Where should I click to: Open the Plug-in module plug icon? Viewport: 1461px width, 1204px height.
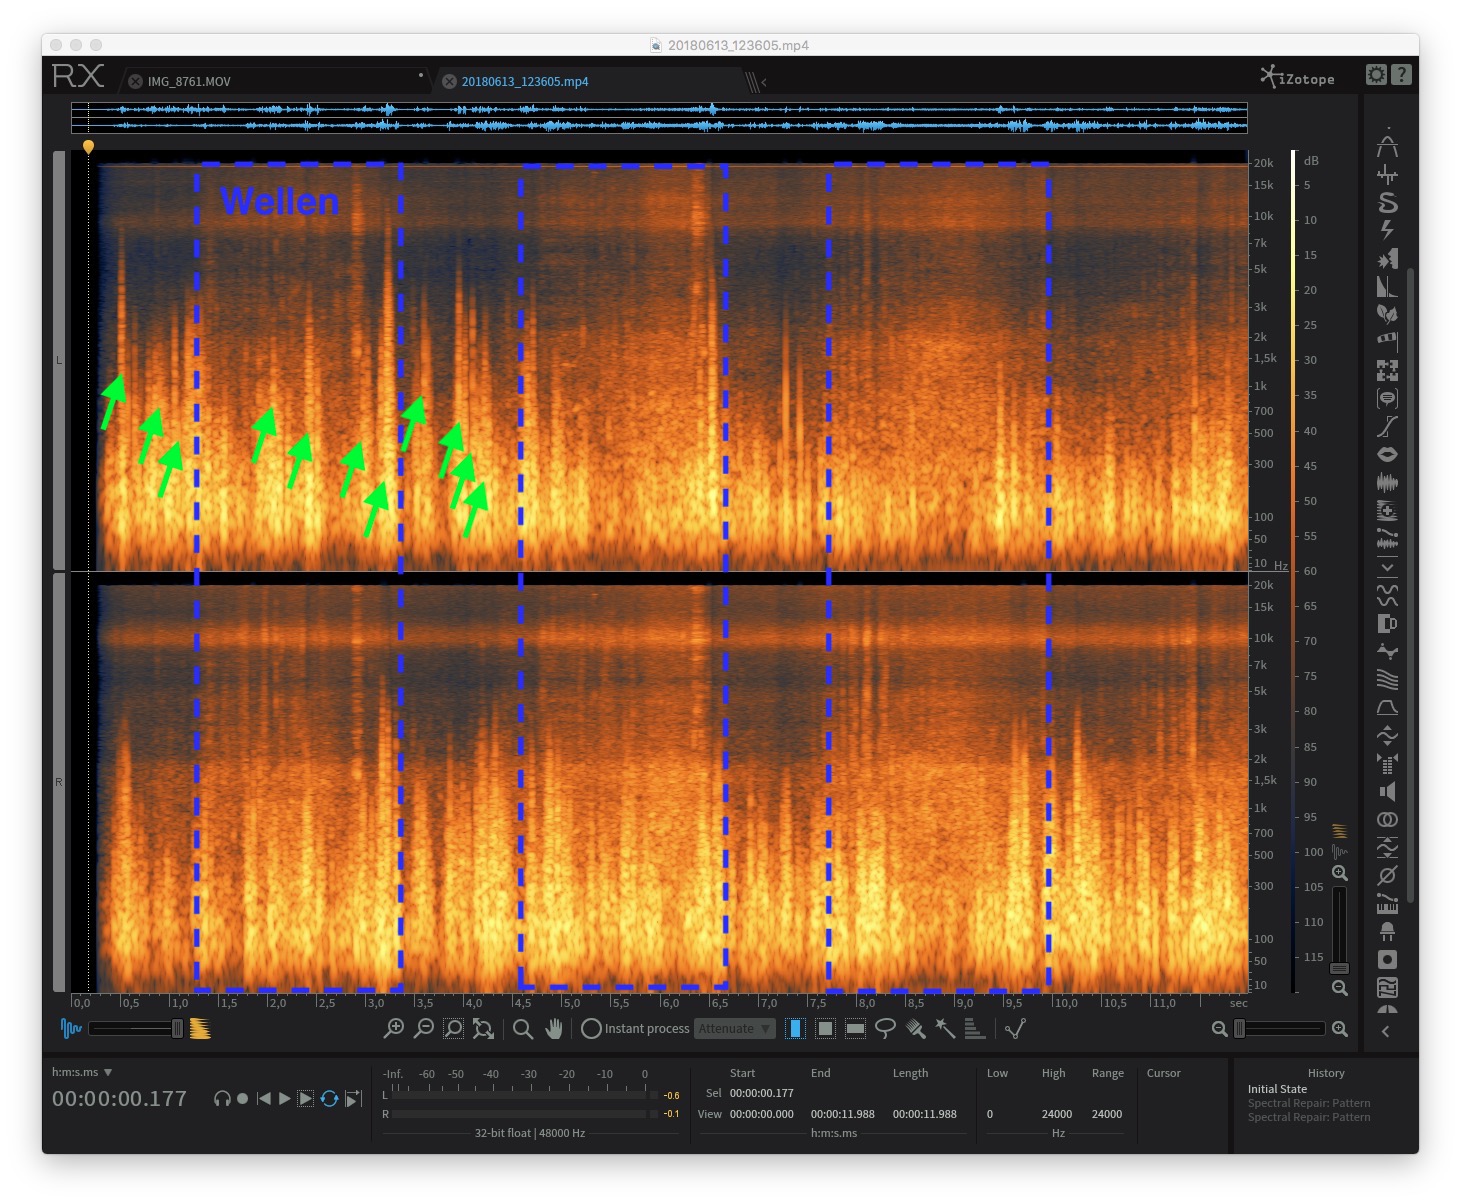pyautogui.click(x=1387, y=932)
